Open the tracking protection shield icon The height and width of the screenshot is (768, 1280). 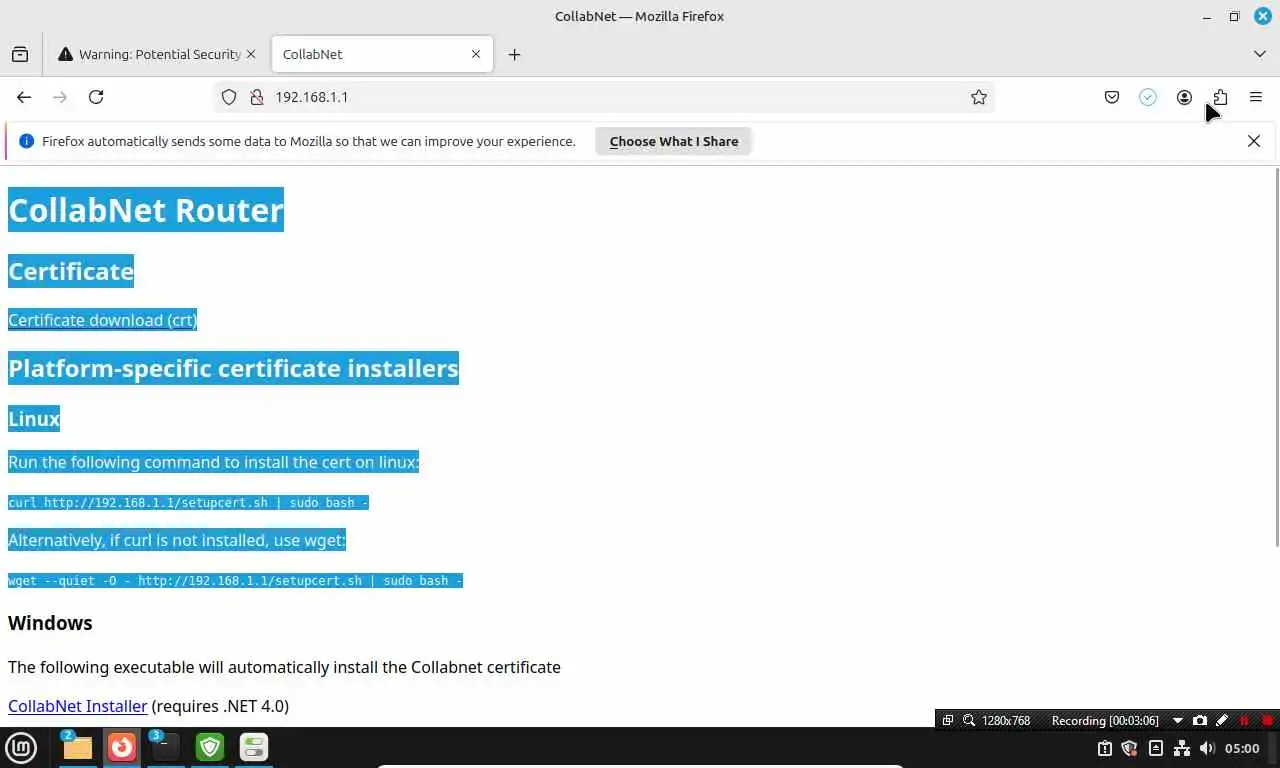[x=229, y=97]
